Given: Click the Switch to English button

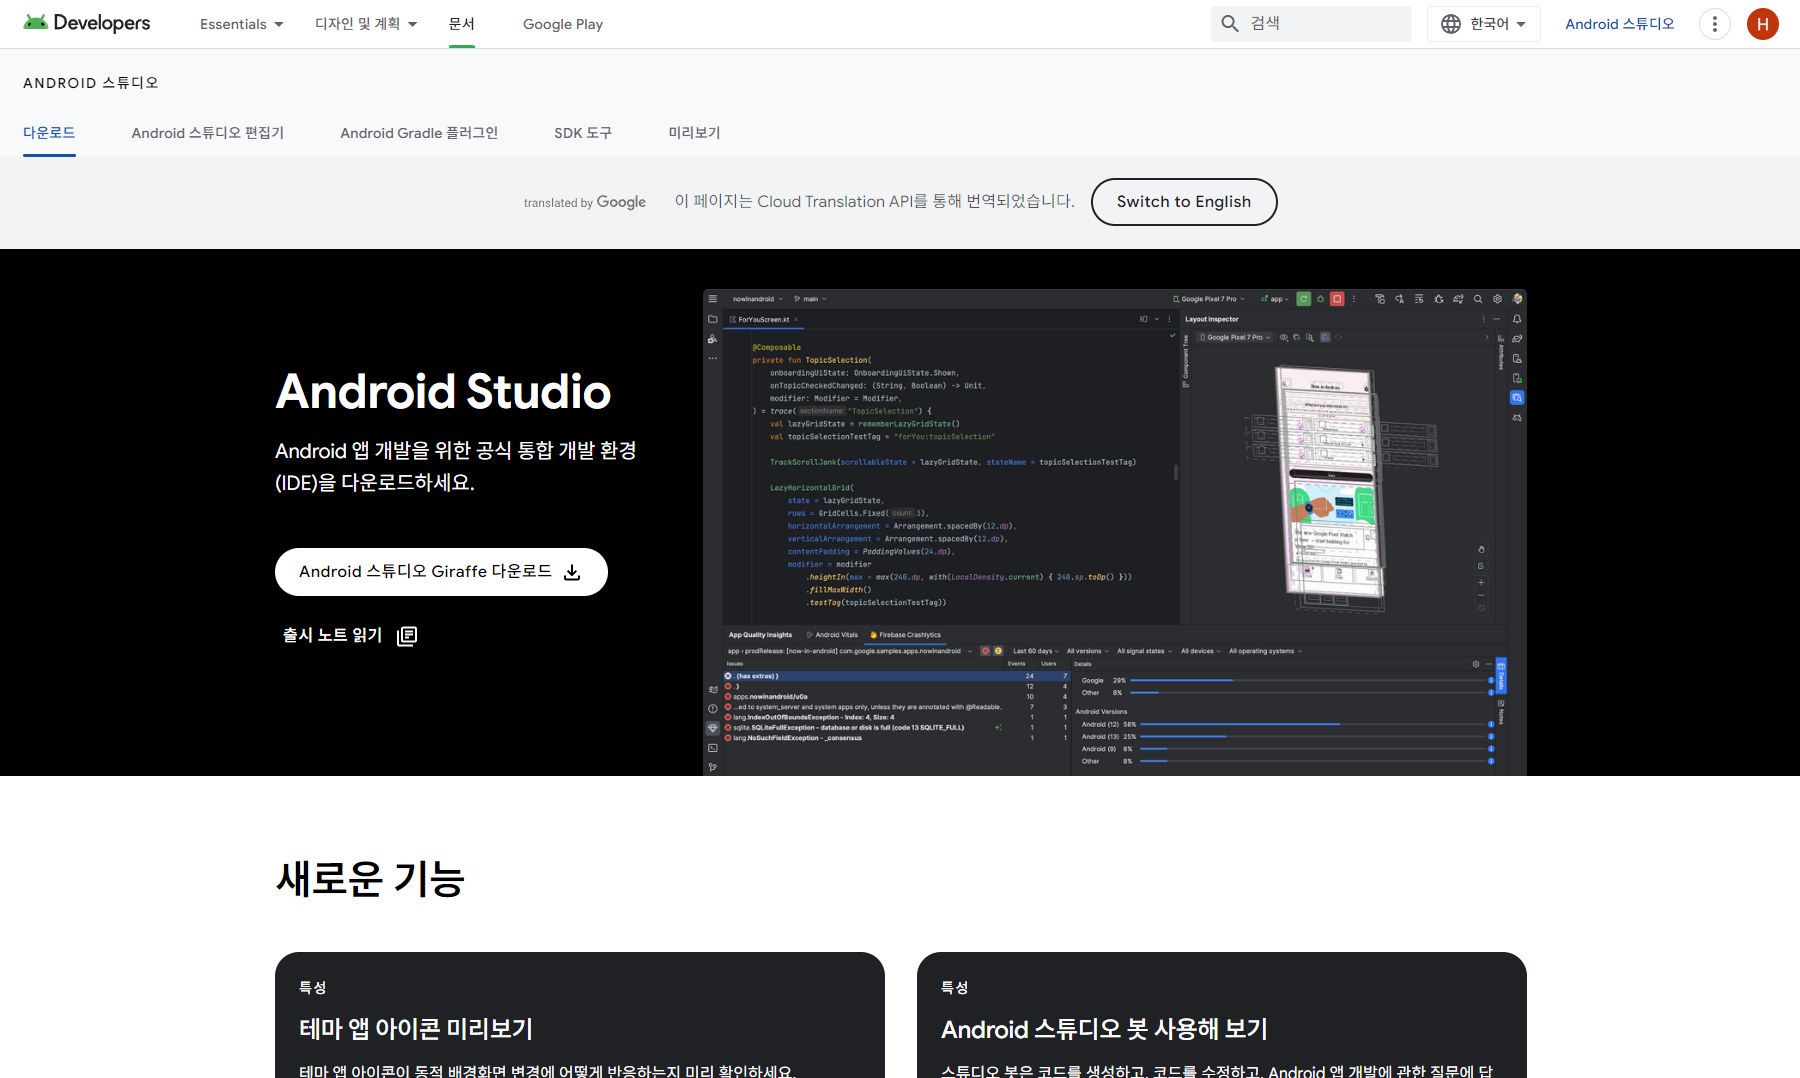Looking at the screenshot, I should pos(1184,202).
